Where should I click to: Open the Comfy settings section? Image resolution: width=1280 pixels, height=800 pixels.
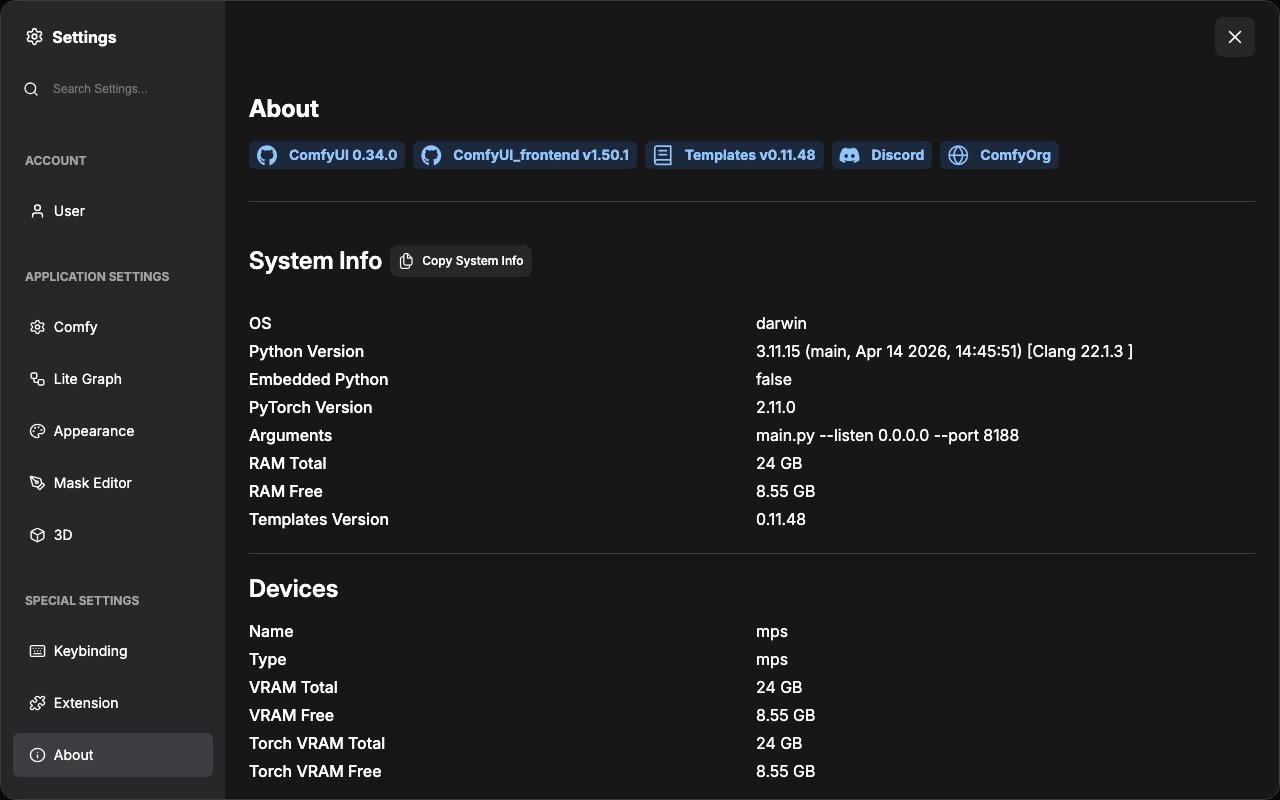tap(113, 327)
